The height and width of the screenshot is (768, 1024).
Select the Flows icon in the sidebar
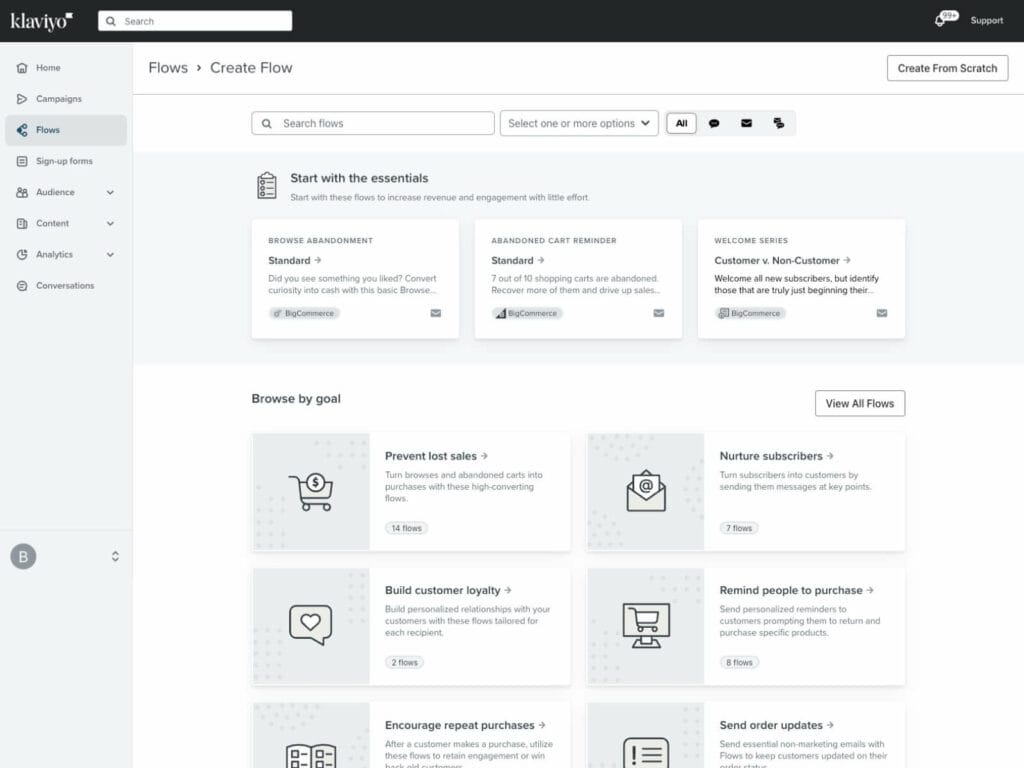pos(22,130)
